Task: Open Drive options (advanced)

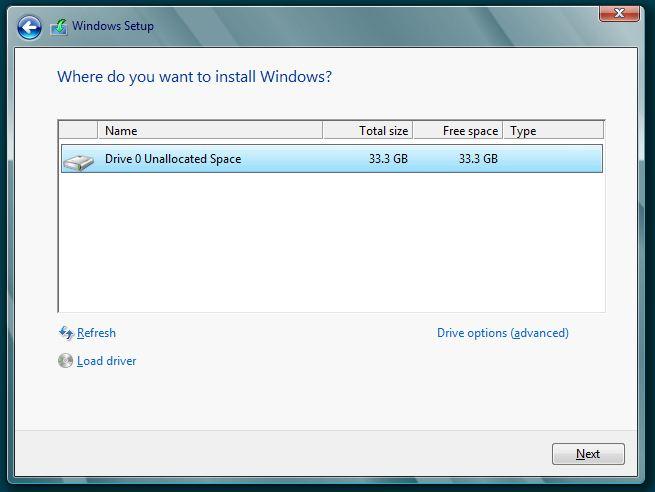Action: pos(503,333)
